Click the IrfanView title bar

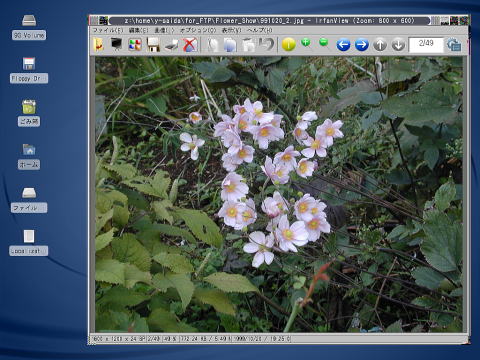(269, 21)
